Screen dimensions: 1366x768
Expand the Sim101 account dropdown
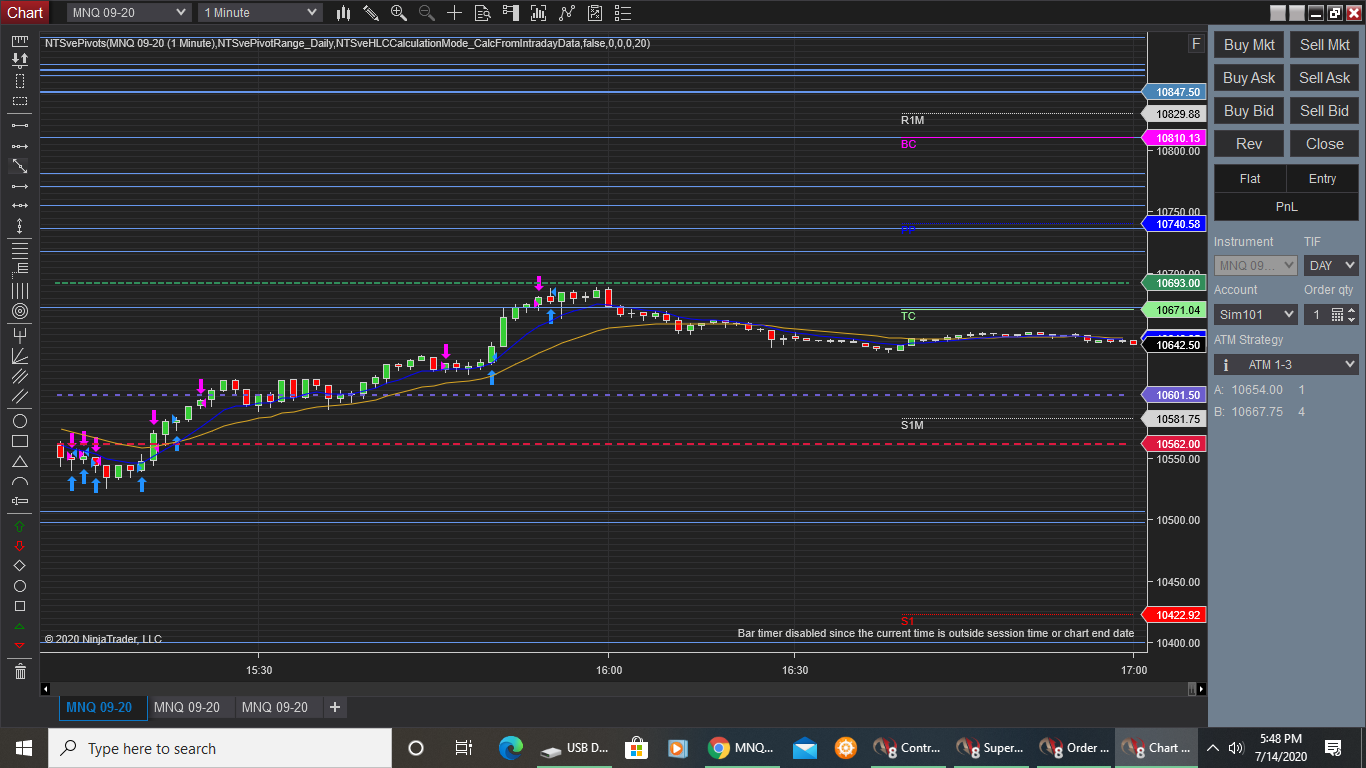pos(1255,315)
